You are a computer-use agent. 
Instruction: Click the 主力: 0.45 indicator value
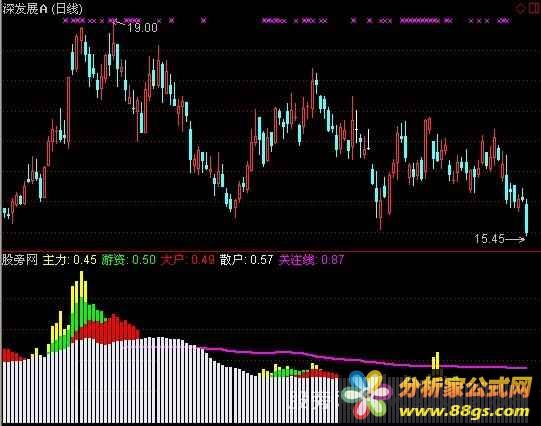click(x=69, y=260)
